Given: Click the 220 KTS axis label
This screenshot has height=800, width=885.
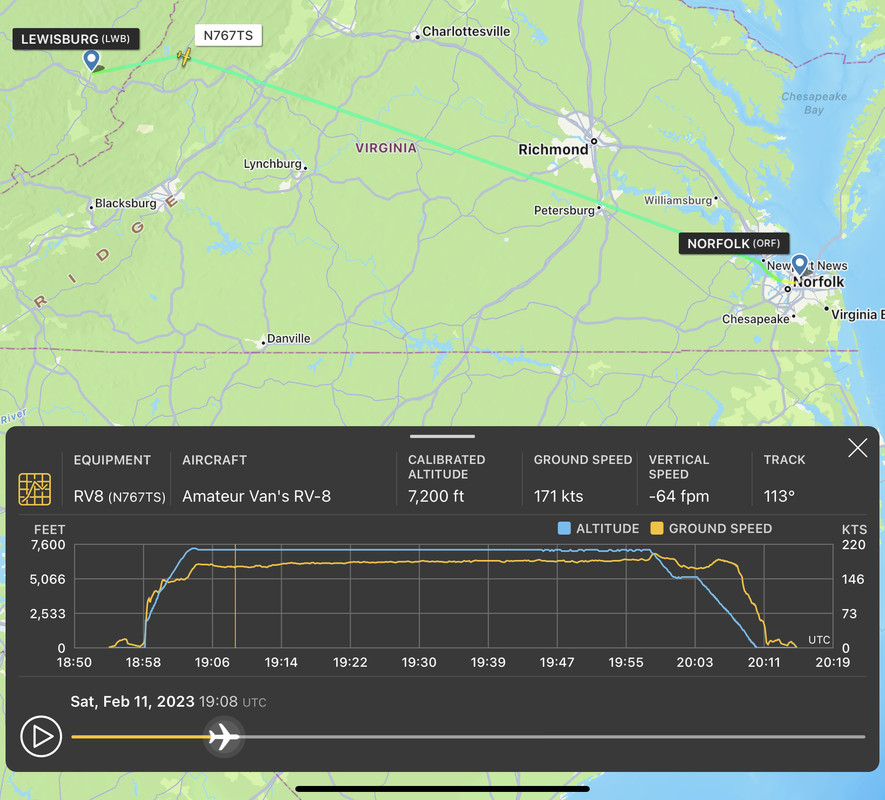Looking at the screenshot, I should click(x=853, y=545).
